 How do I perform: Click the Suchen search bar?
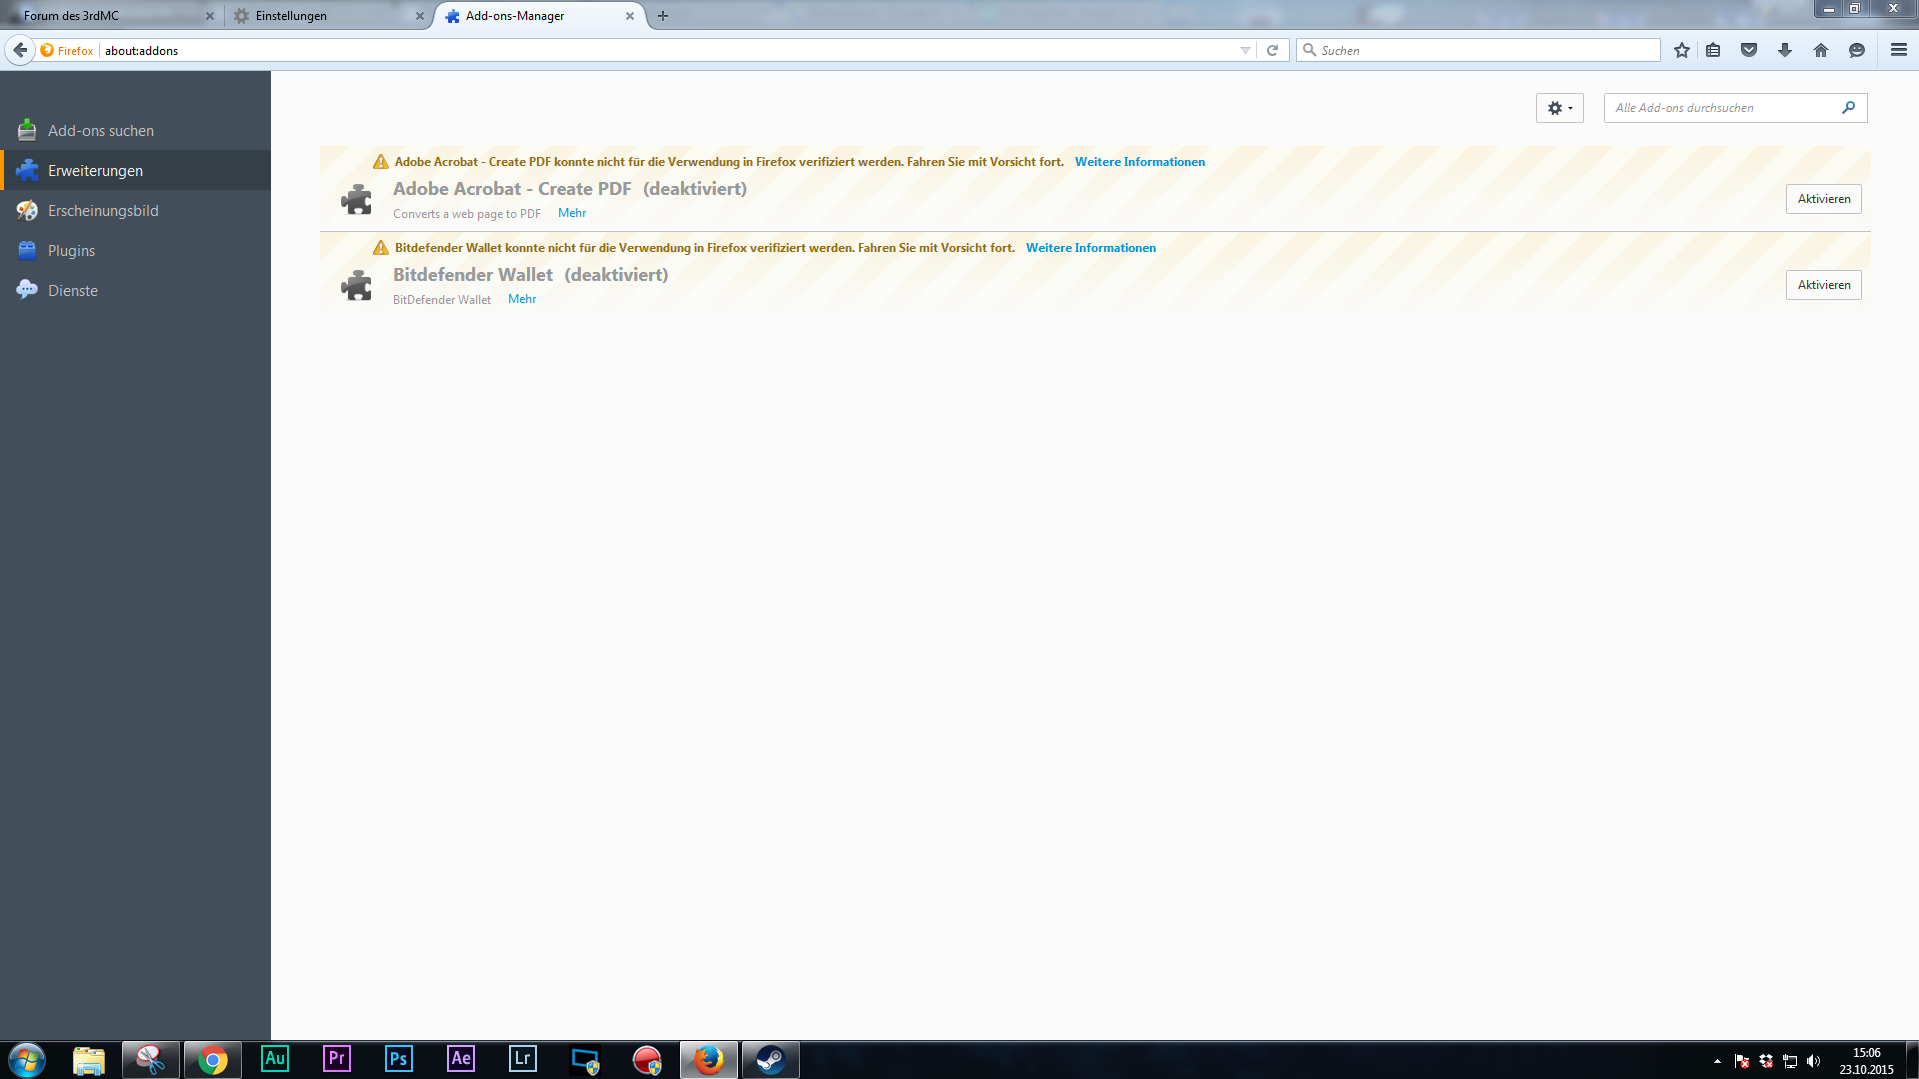pyautogui.click(x=1478, y=50)
